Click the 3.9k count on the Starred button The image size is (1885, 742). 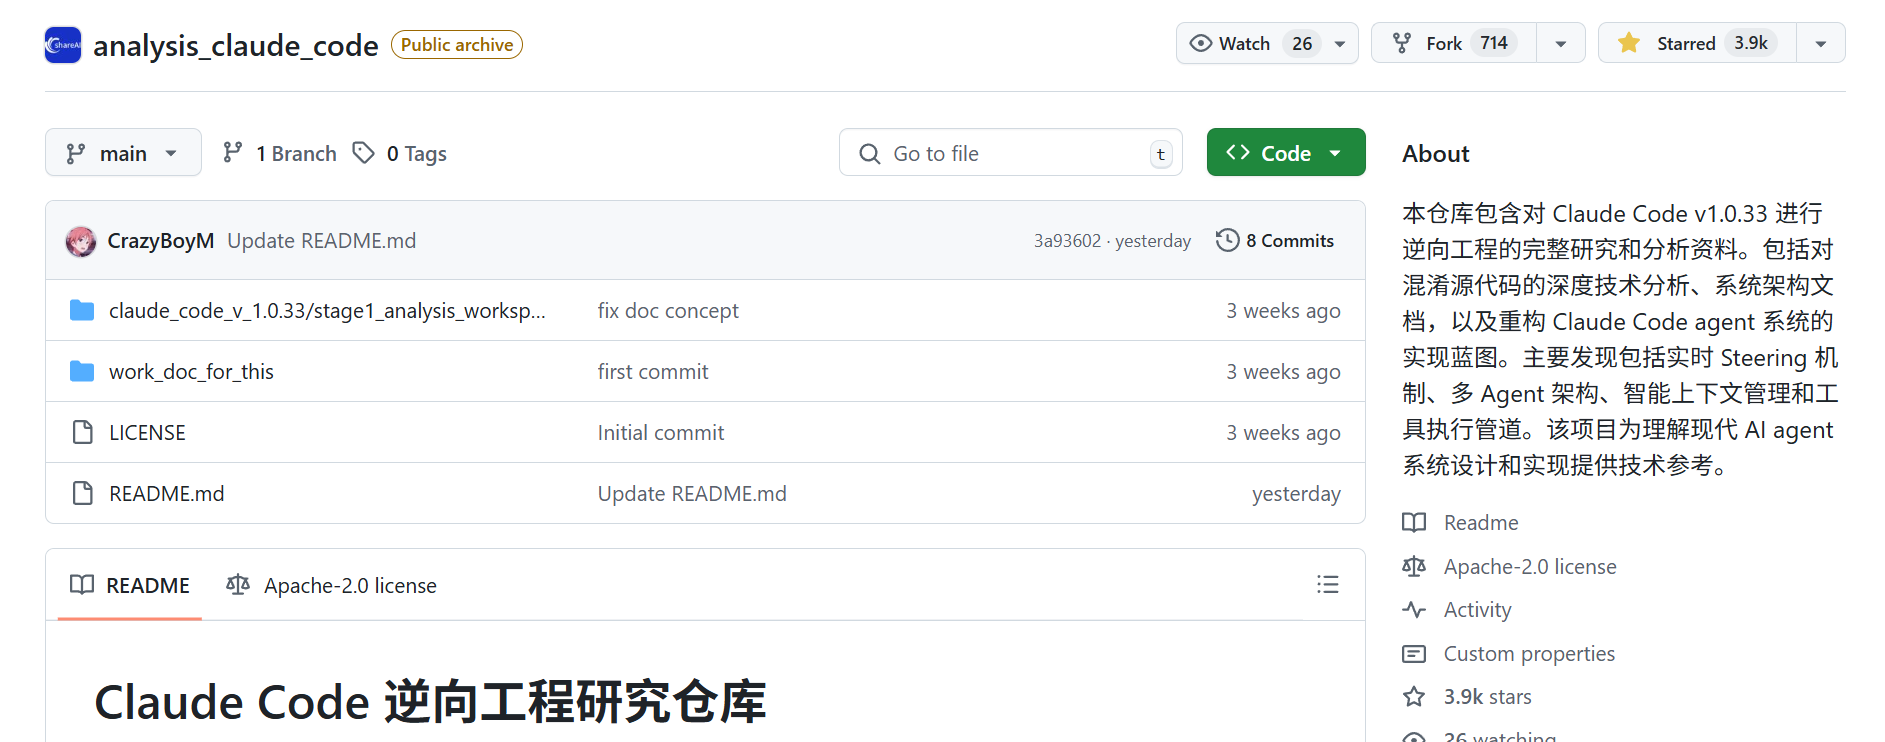(x=1751, y=43)
